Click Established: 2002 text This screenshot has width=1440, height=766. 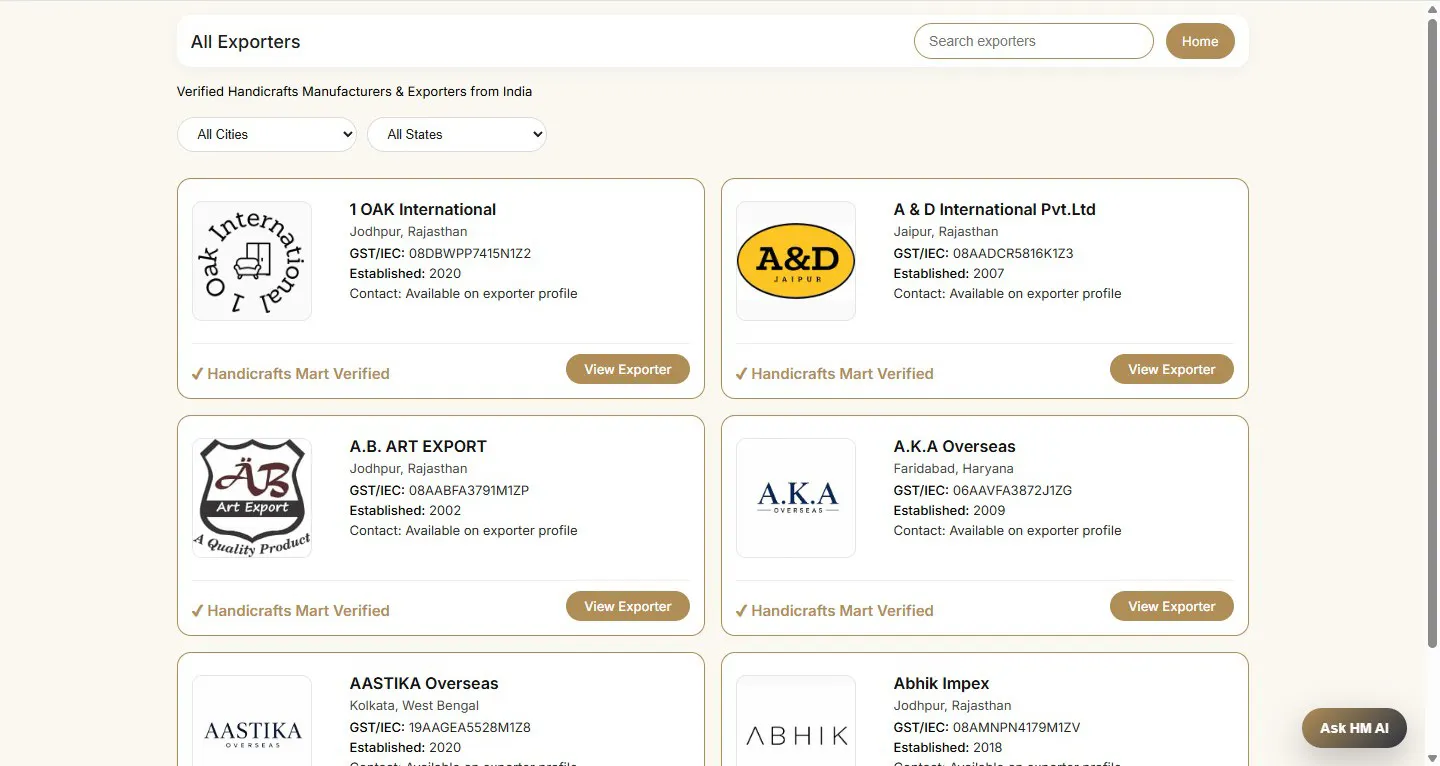pyautogui.click(x=405, y=510)
